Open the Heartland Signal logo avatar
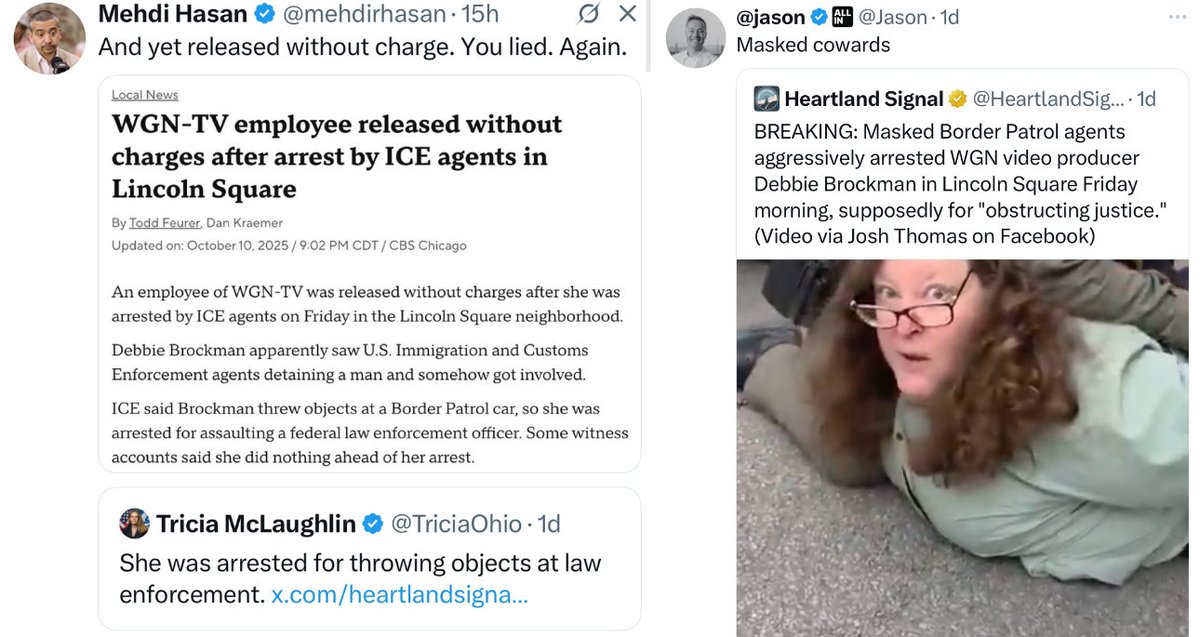 click(766, 98)
